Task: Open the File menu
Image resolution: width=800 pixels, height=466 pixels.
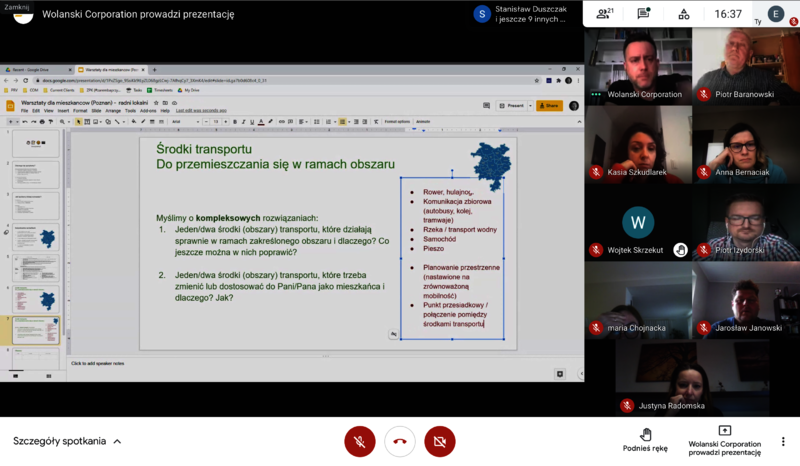Action: click(x=24, y=110)
